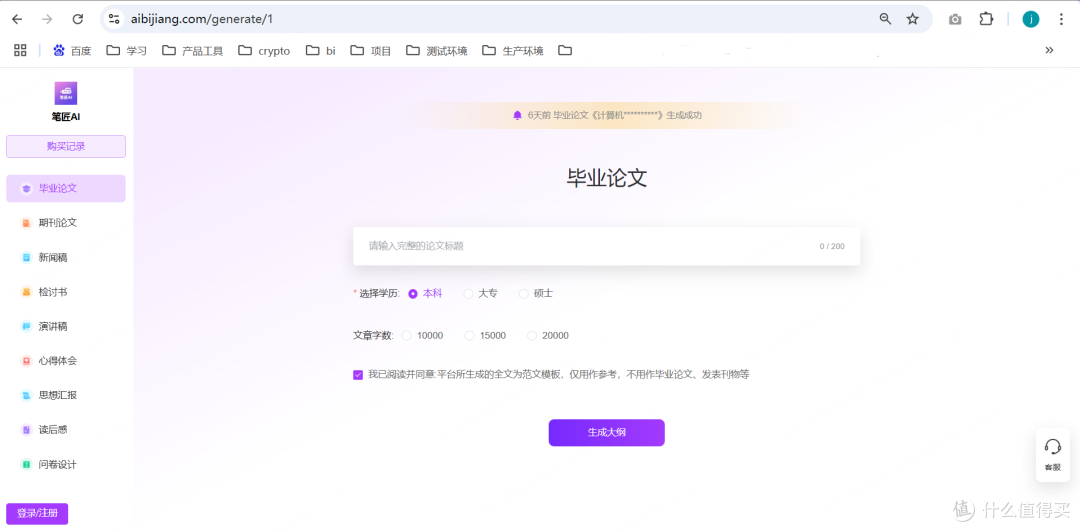Open the 百度 bookmark
Image resolution: width=1080 pixels, height=532 pixels.
point(72,50)
